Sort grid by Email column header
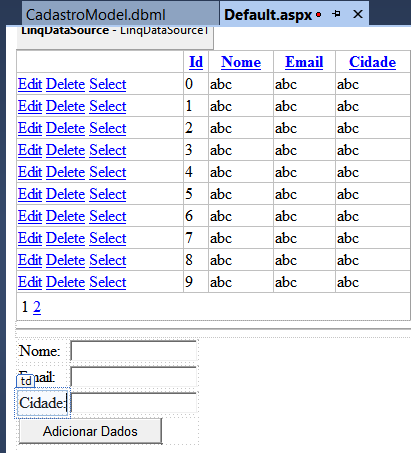Screen dimensions: 411x453 pos(304,62)
